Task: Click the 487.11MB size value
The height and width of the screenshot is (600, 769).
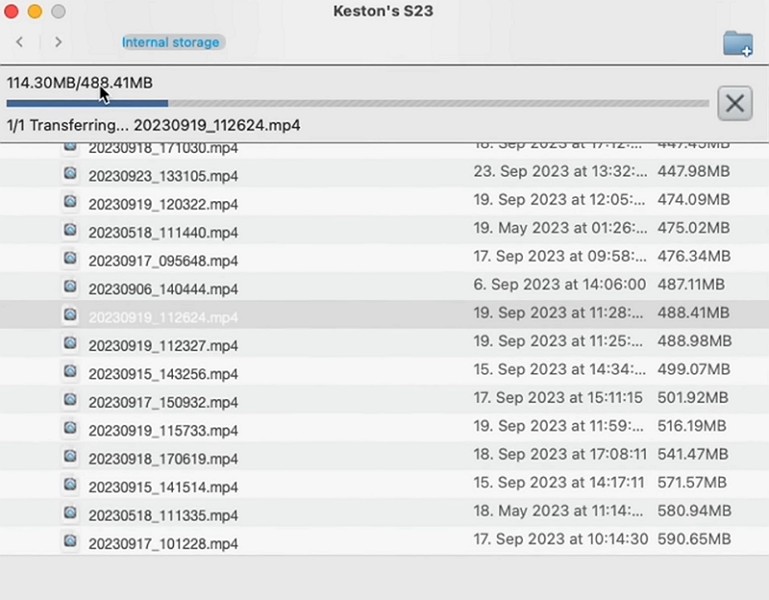Action: tap(691, 285)
